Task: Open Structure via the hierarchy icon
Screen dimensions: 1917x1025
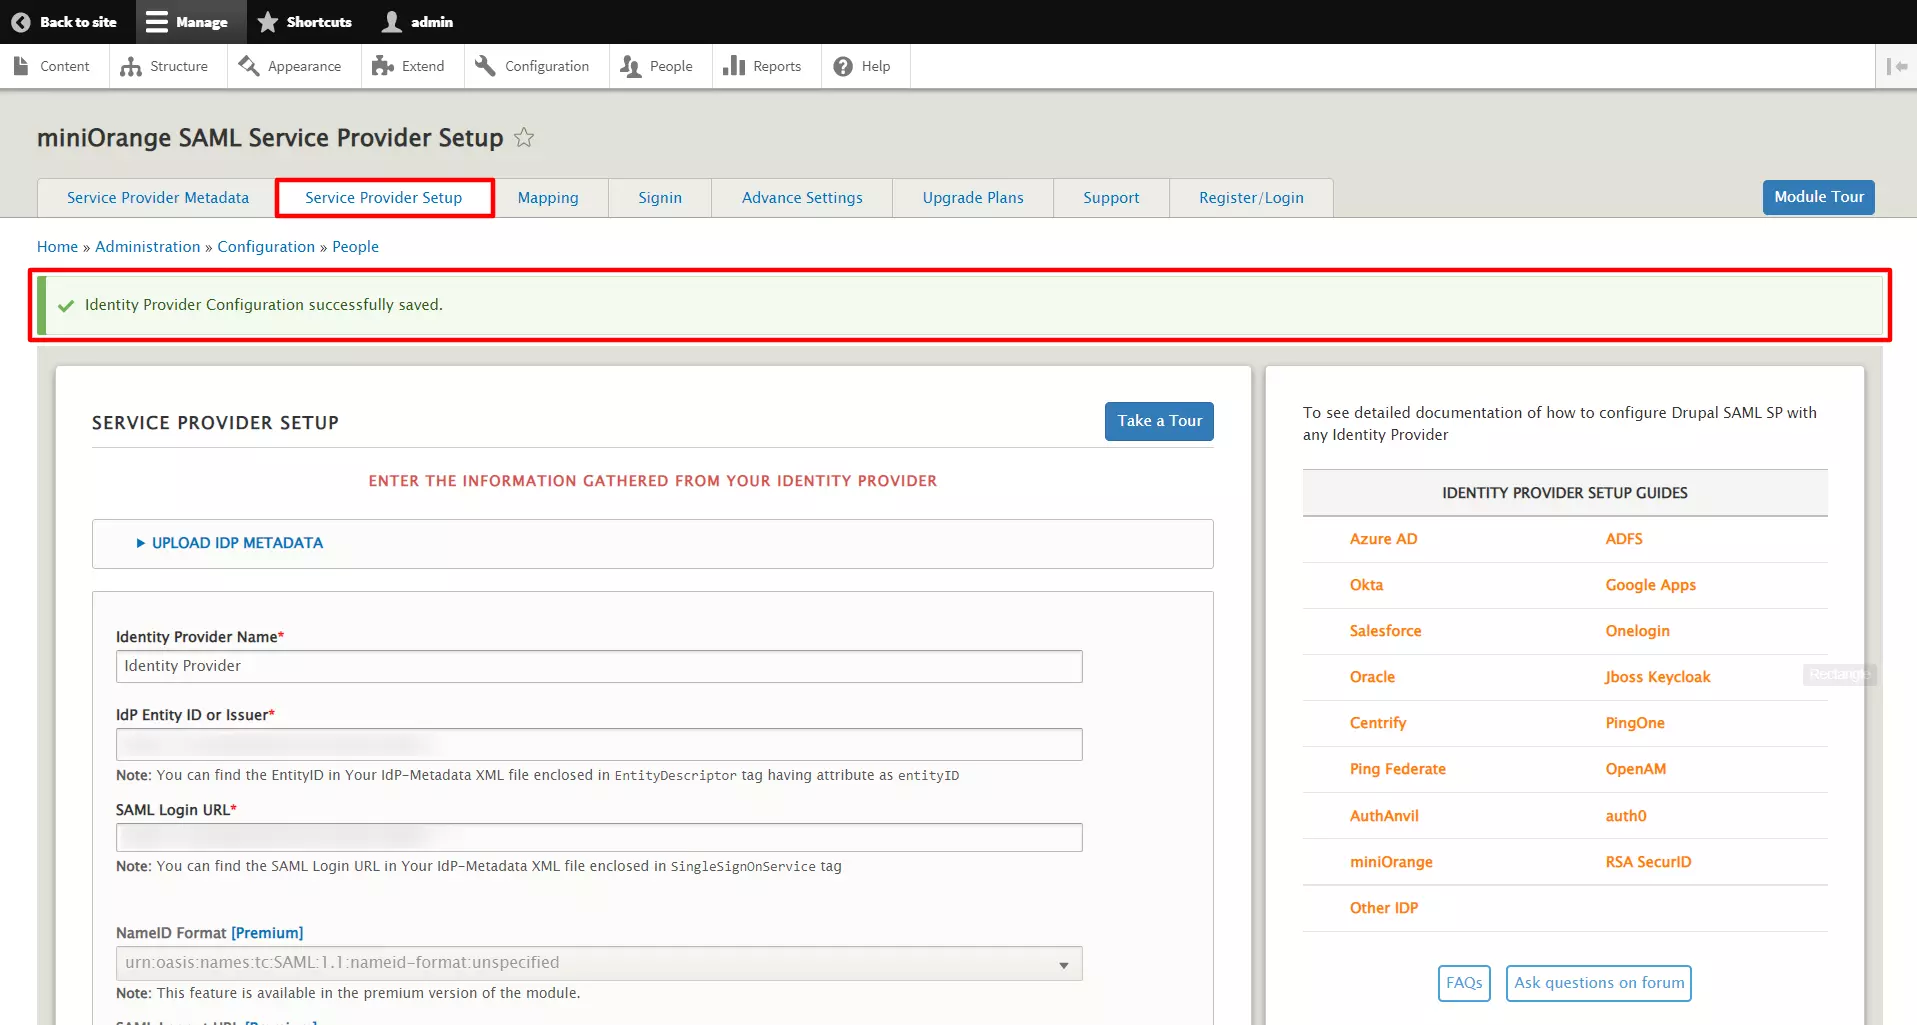Action: click(131, 66)
